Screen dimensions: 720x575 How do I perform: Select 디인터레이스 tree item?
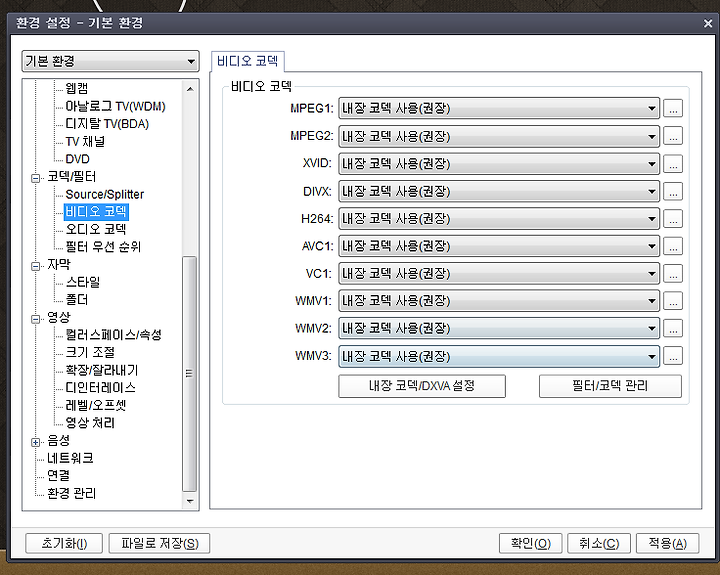tap(100, 388)
